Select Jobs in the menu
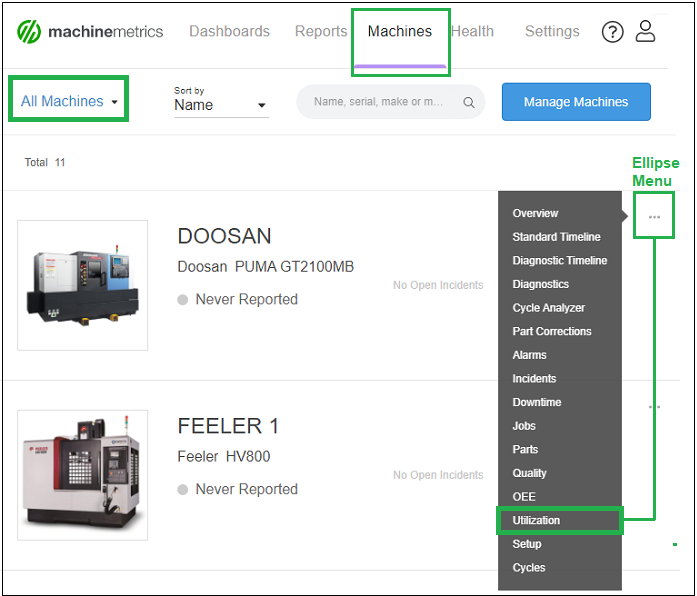This screenshot has height=596, width=697. (524, 426)
